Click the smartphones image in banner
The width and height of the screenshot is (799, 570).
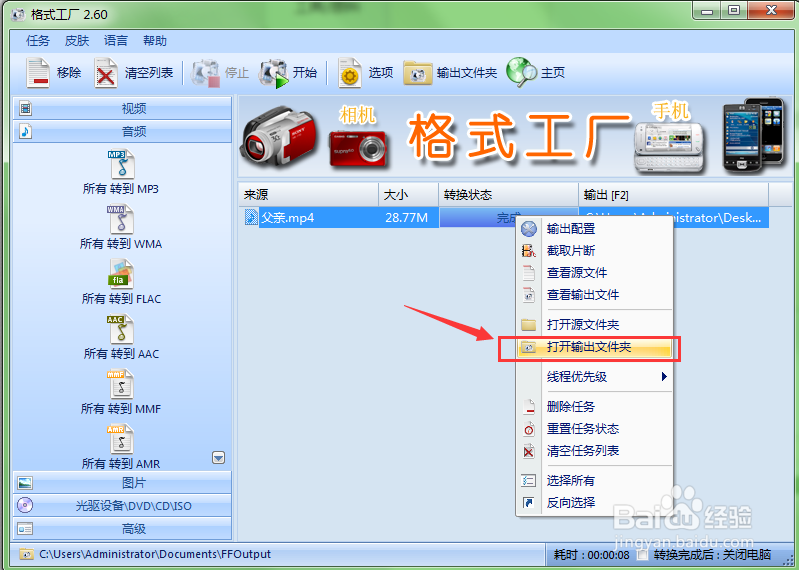coord(753,134)
